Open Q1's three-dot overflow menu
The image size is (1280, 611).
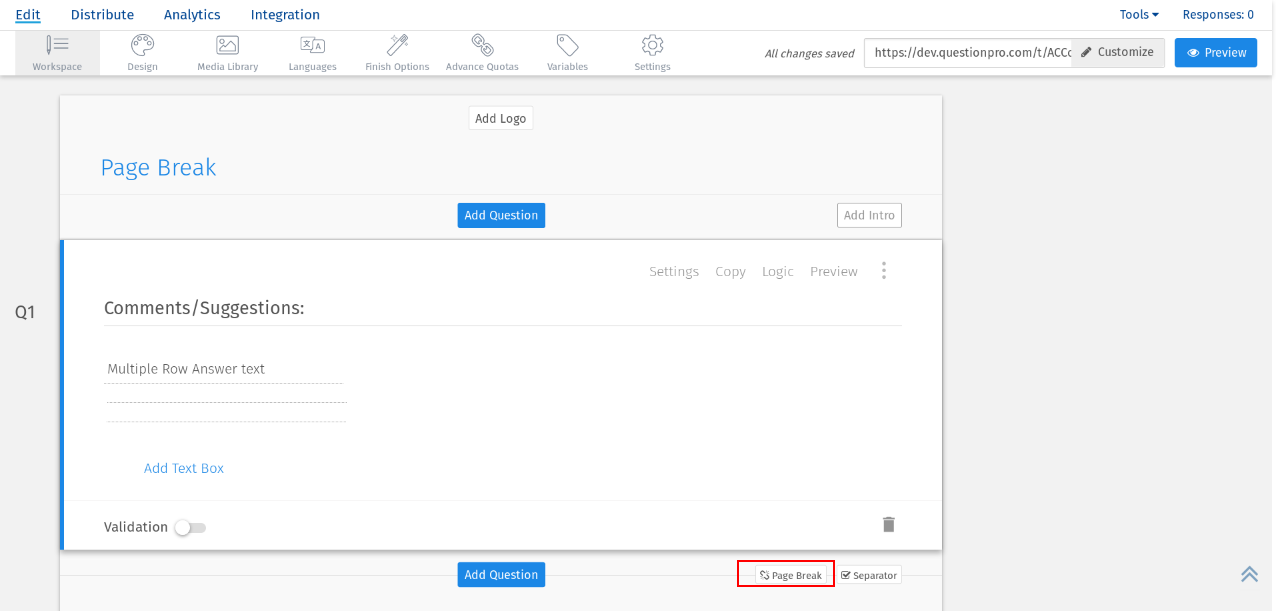(x=884, y=270)
